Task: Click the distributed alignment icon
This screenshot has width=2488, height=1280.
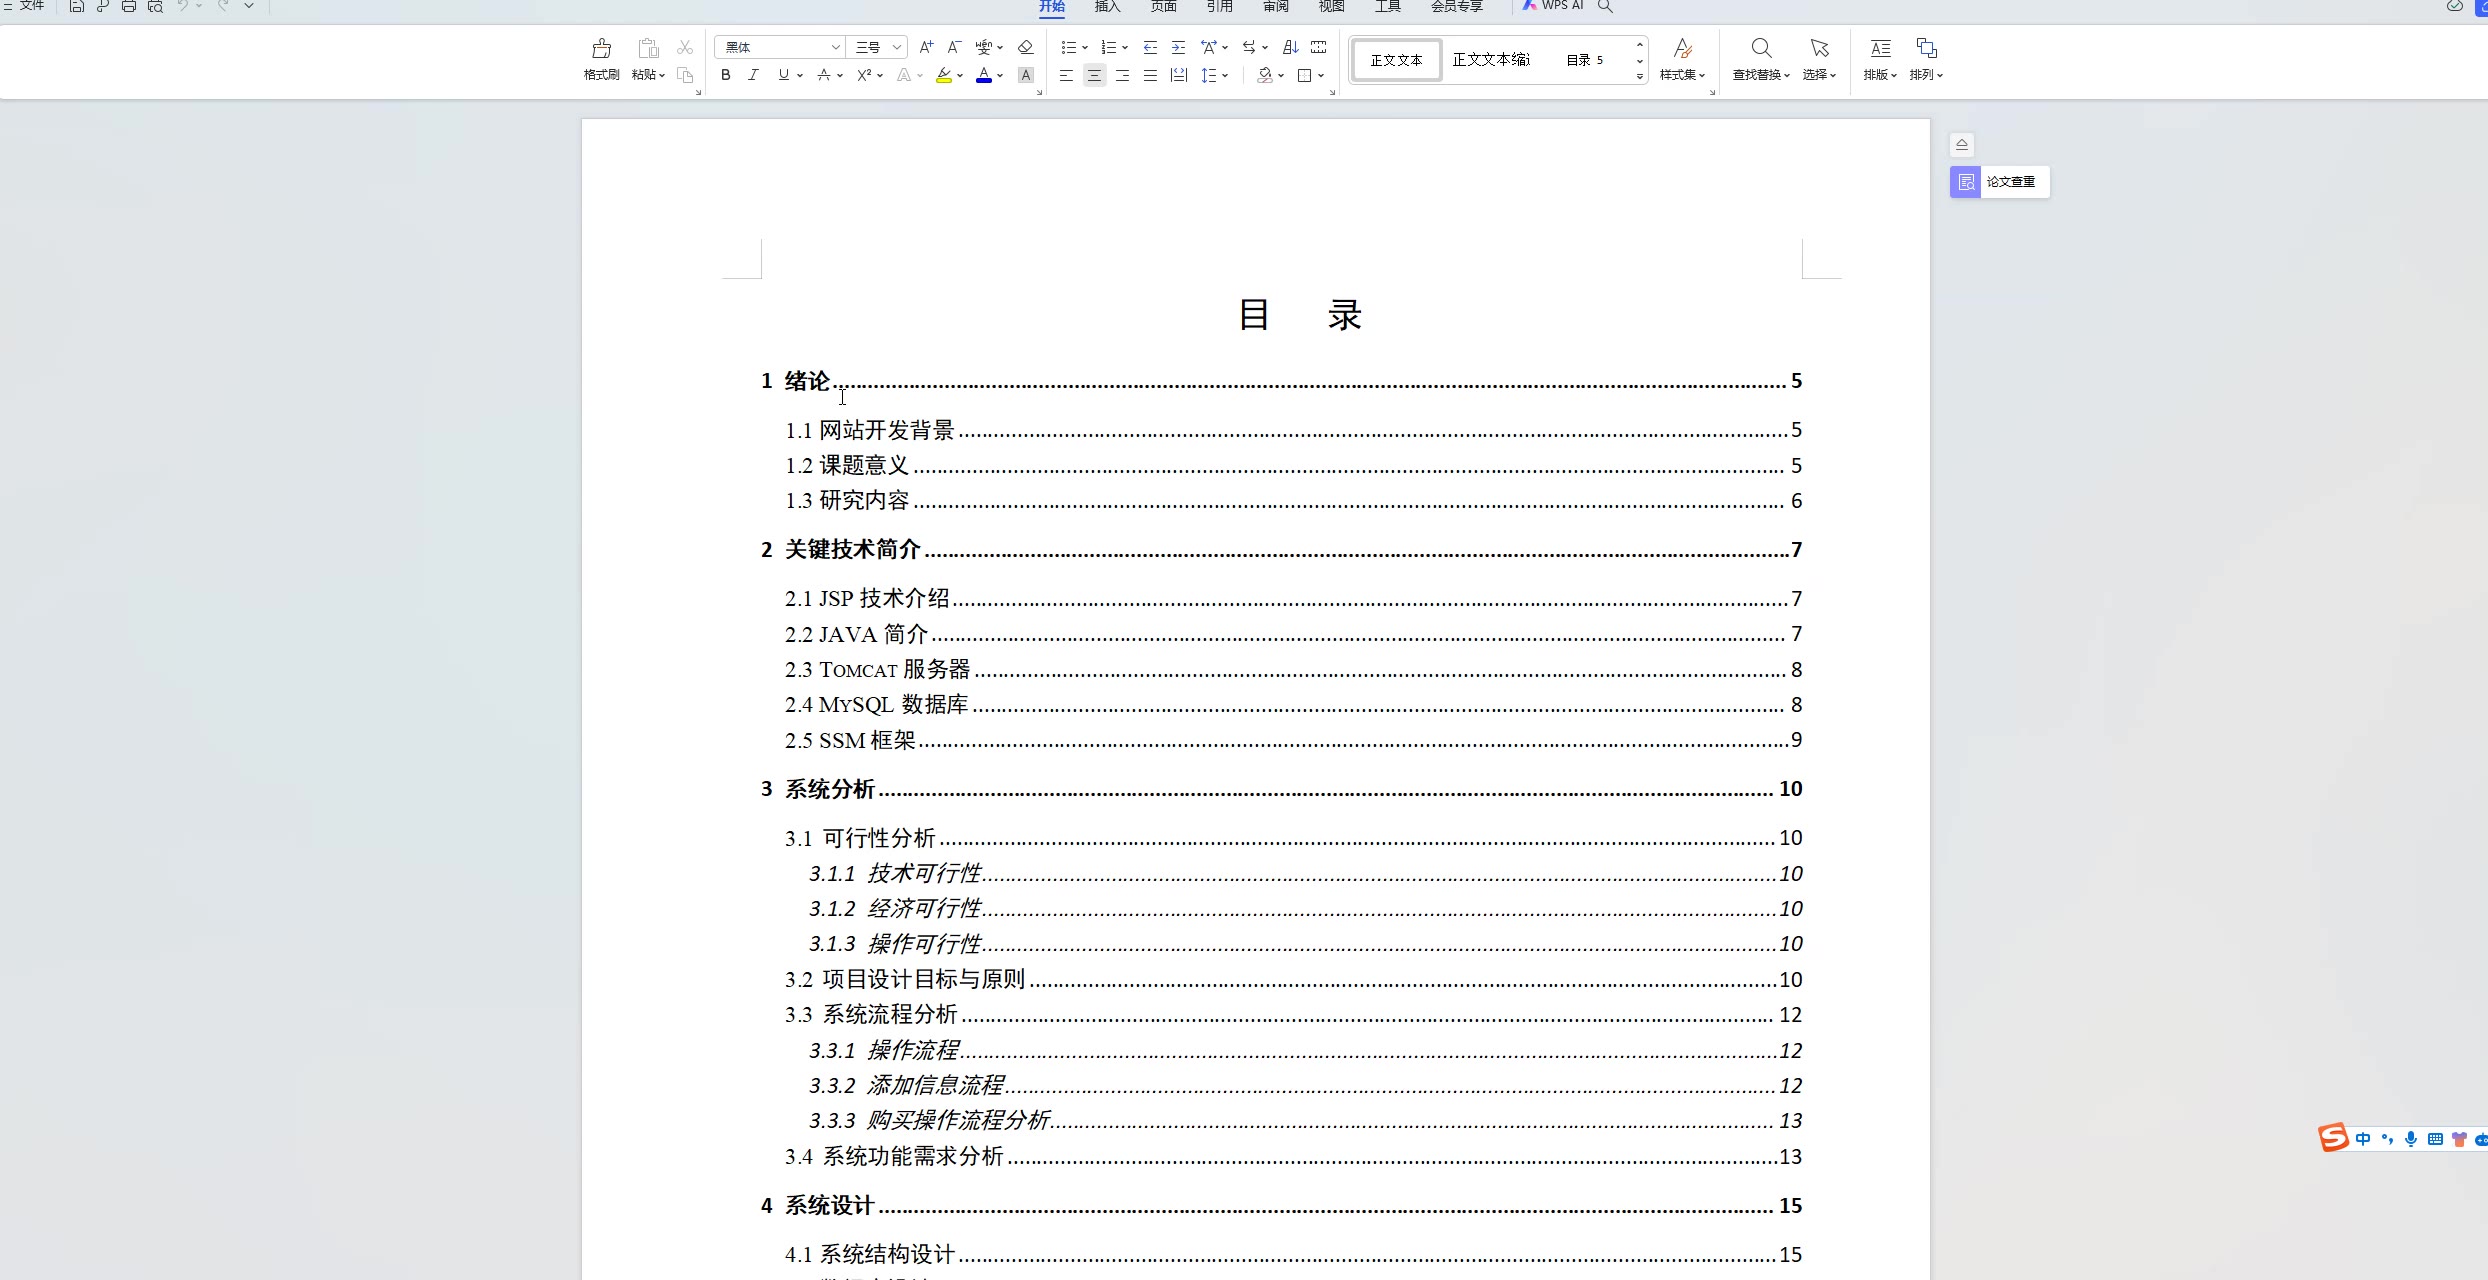Action: (x=1179, y=75)
